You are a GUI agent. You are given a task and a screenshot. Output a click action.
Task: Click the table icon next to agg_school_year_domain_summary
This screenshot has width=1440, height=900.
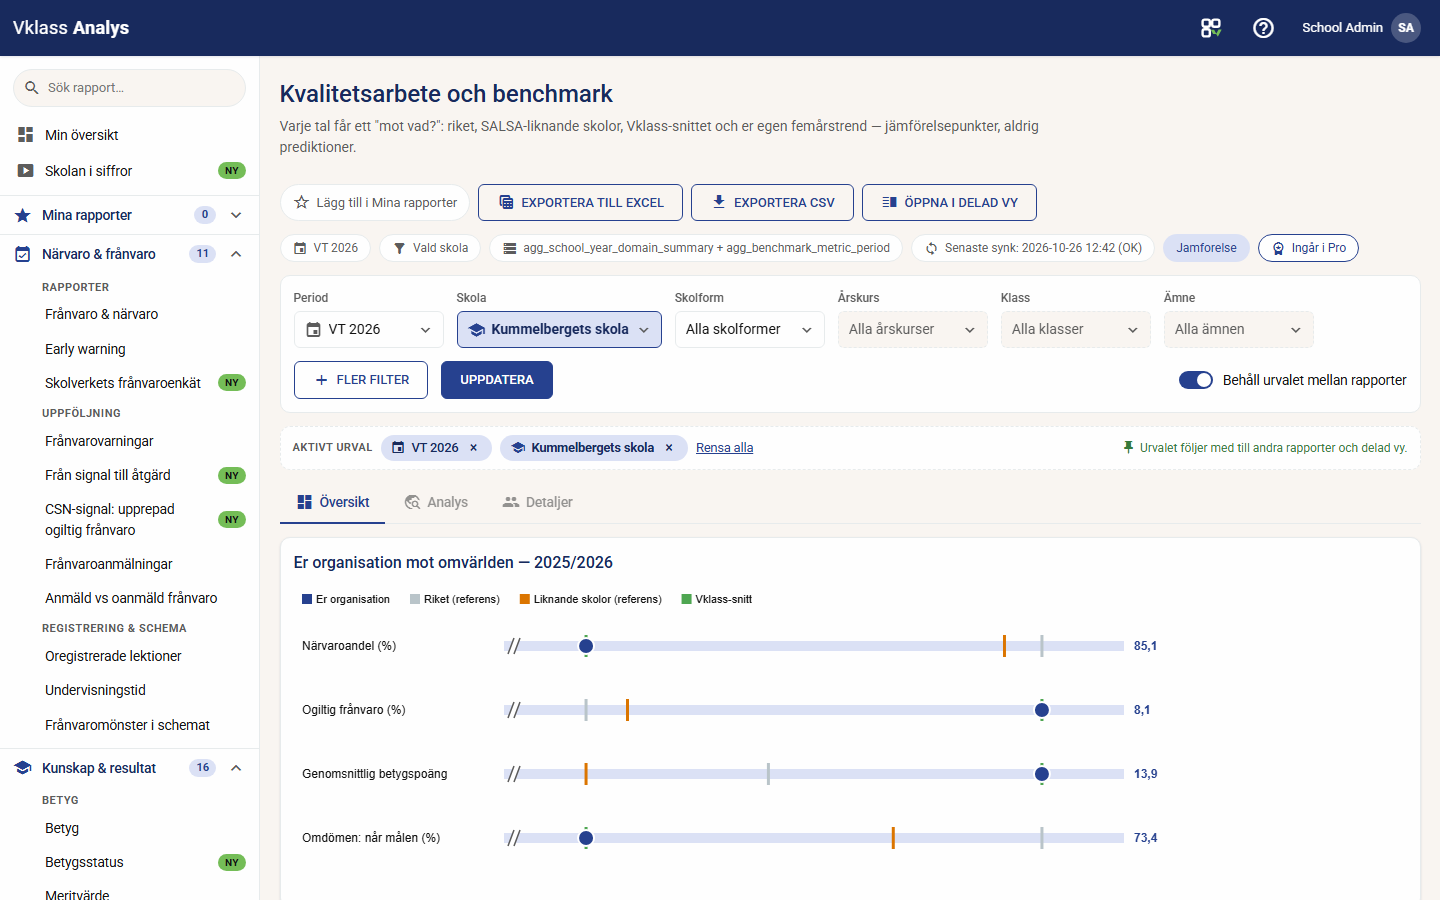coord(510,248)
